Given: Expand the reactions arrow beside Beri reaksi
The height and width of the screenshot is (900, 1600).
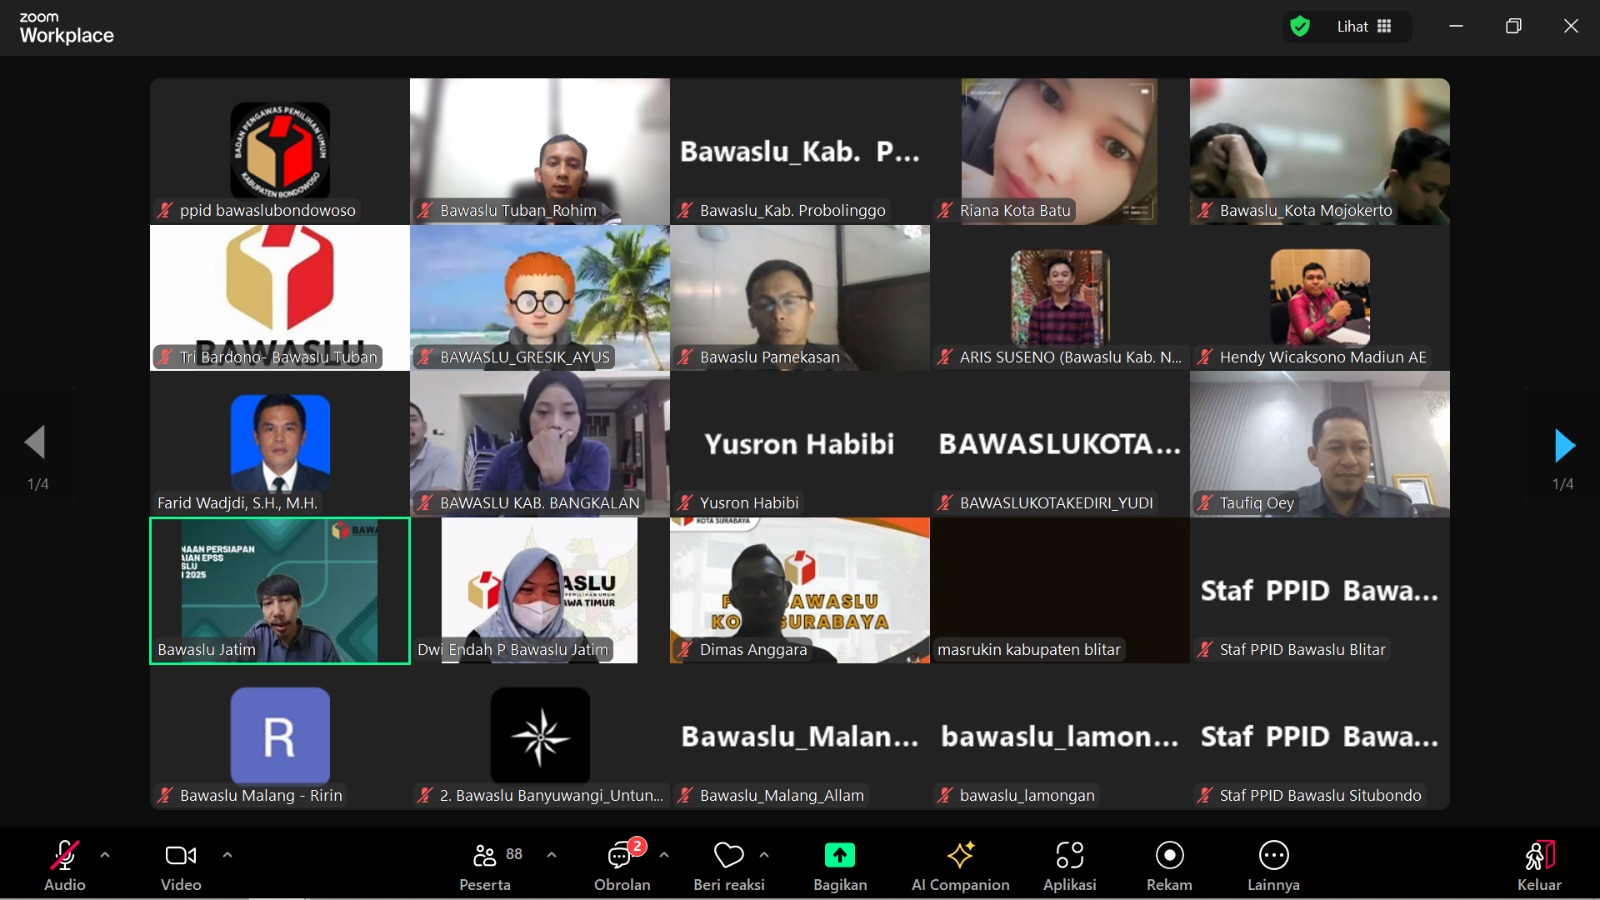Looking at the screenshot, I should coord(764,855).
